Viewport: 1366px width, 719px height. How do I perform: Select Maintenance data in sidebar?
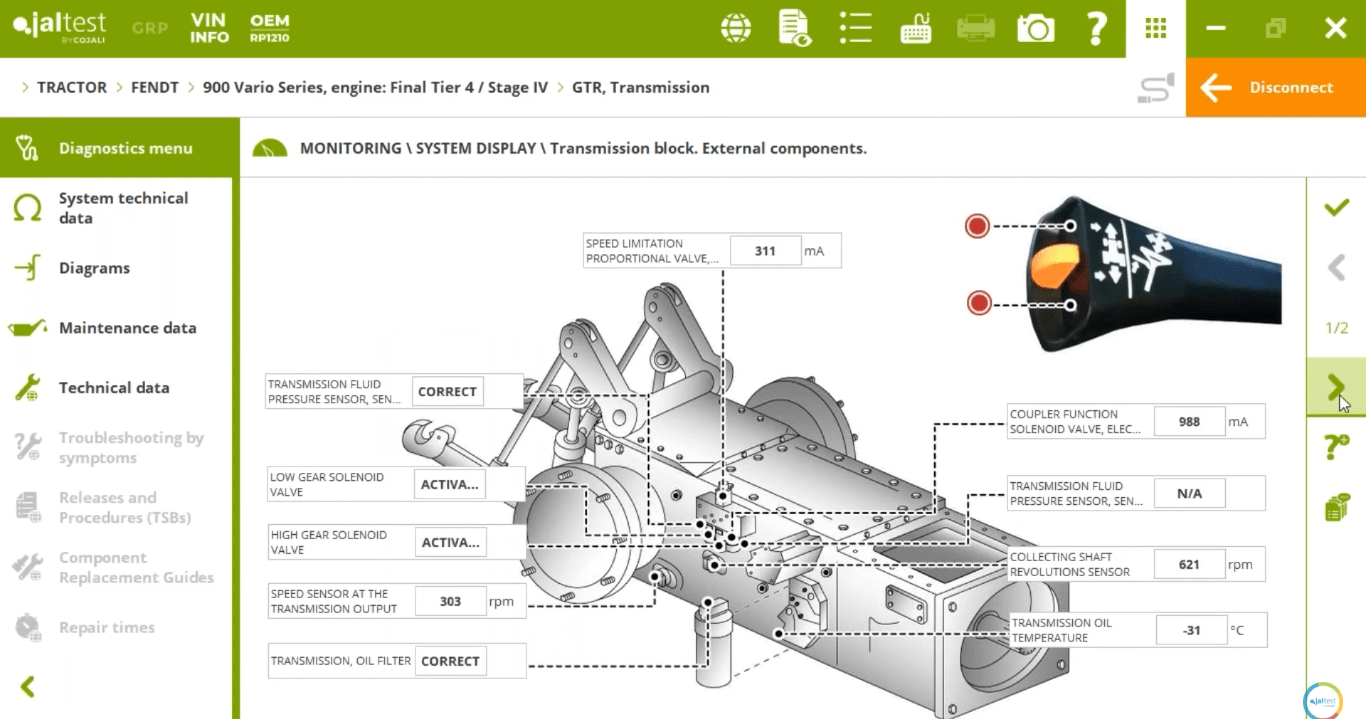tap(127, 328)
